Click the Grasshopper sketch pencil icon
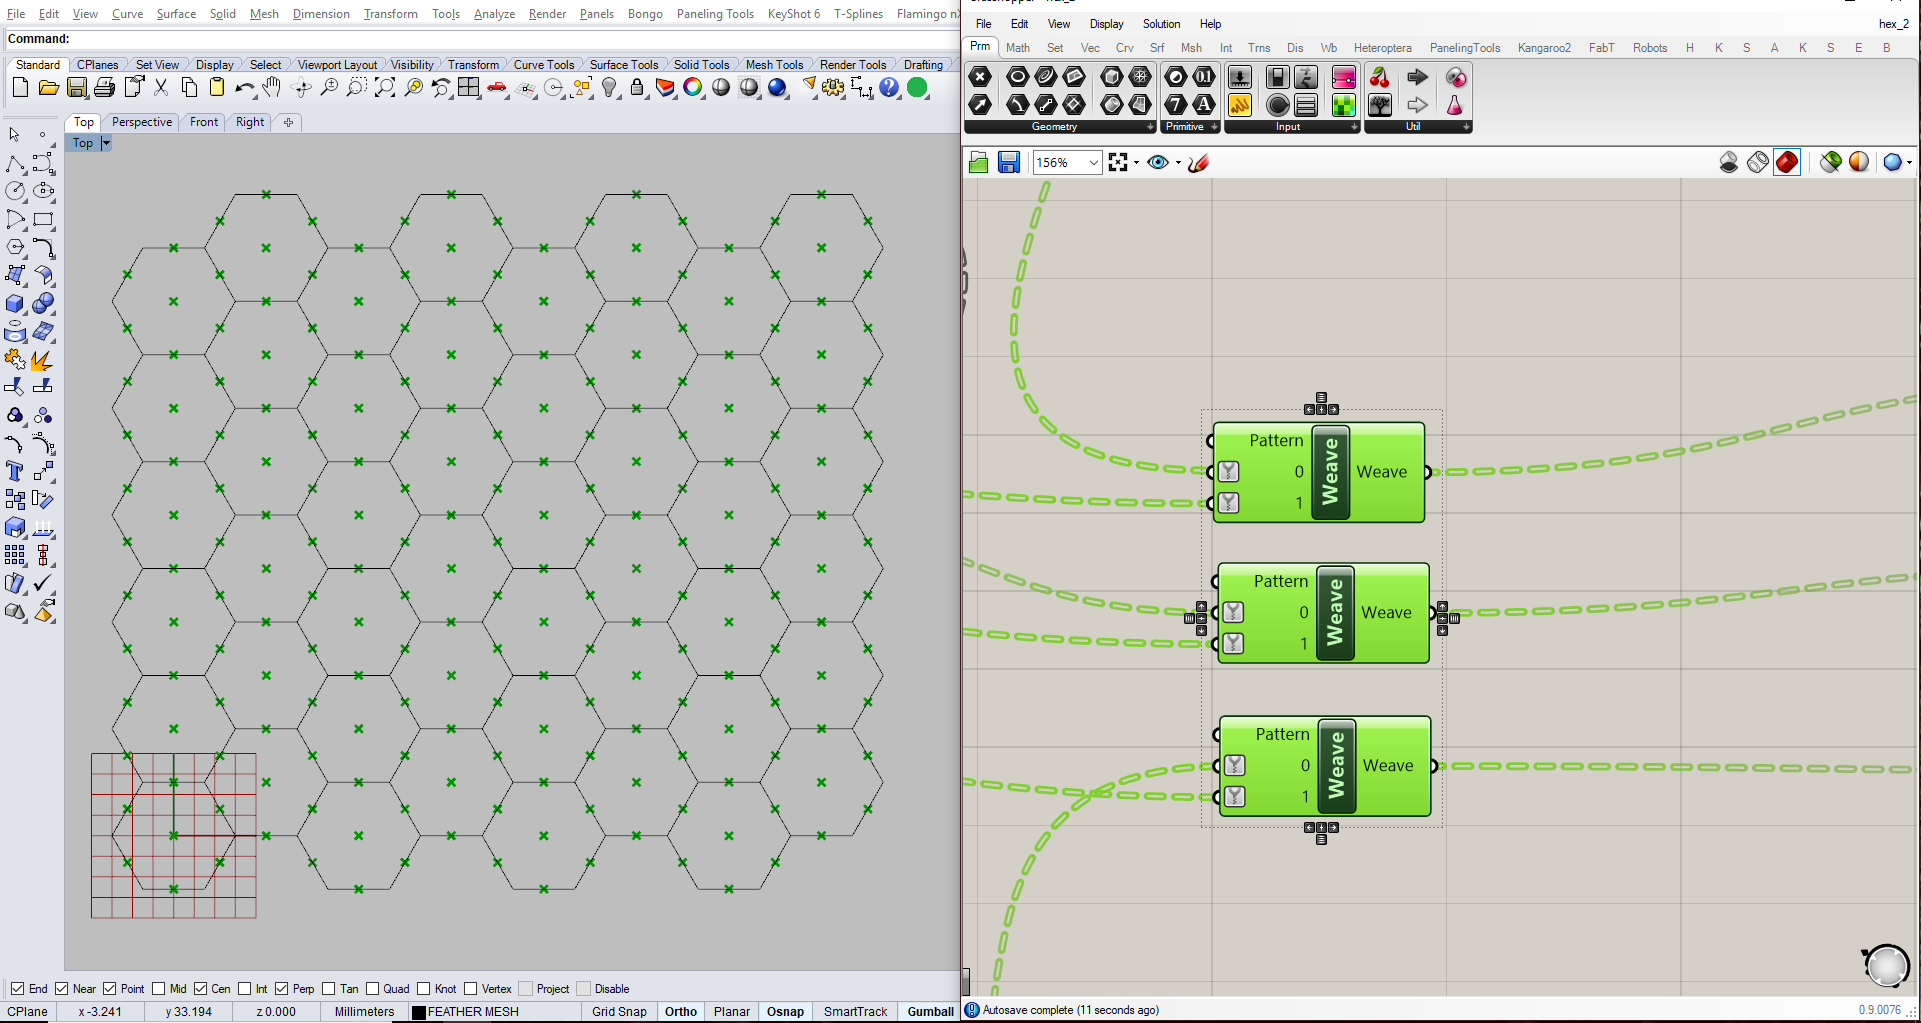This screenshot has width=1921, height=1023. click(x=1199, y=162)
